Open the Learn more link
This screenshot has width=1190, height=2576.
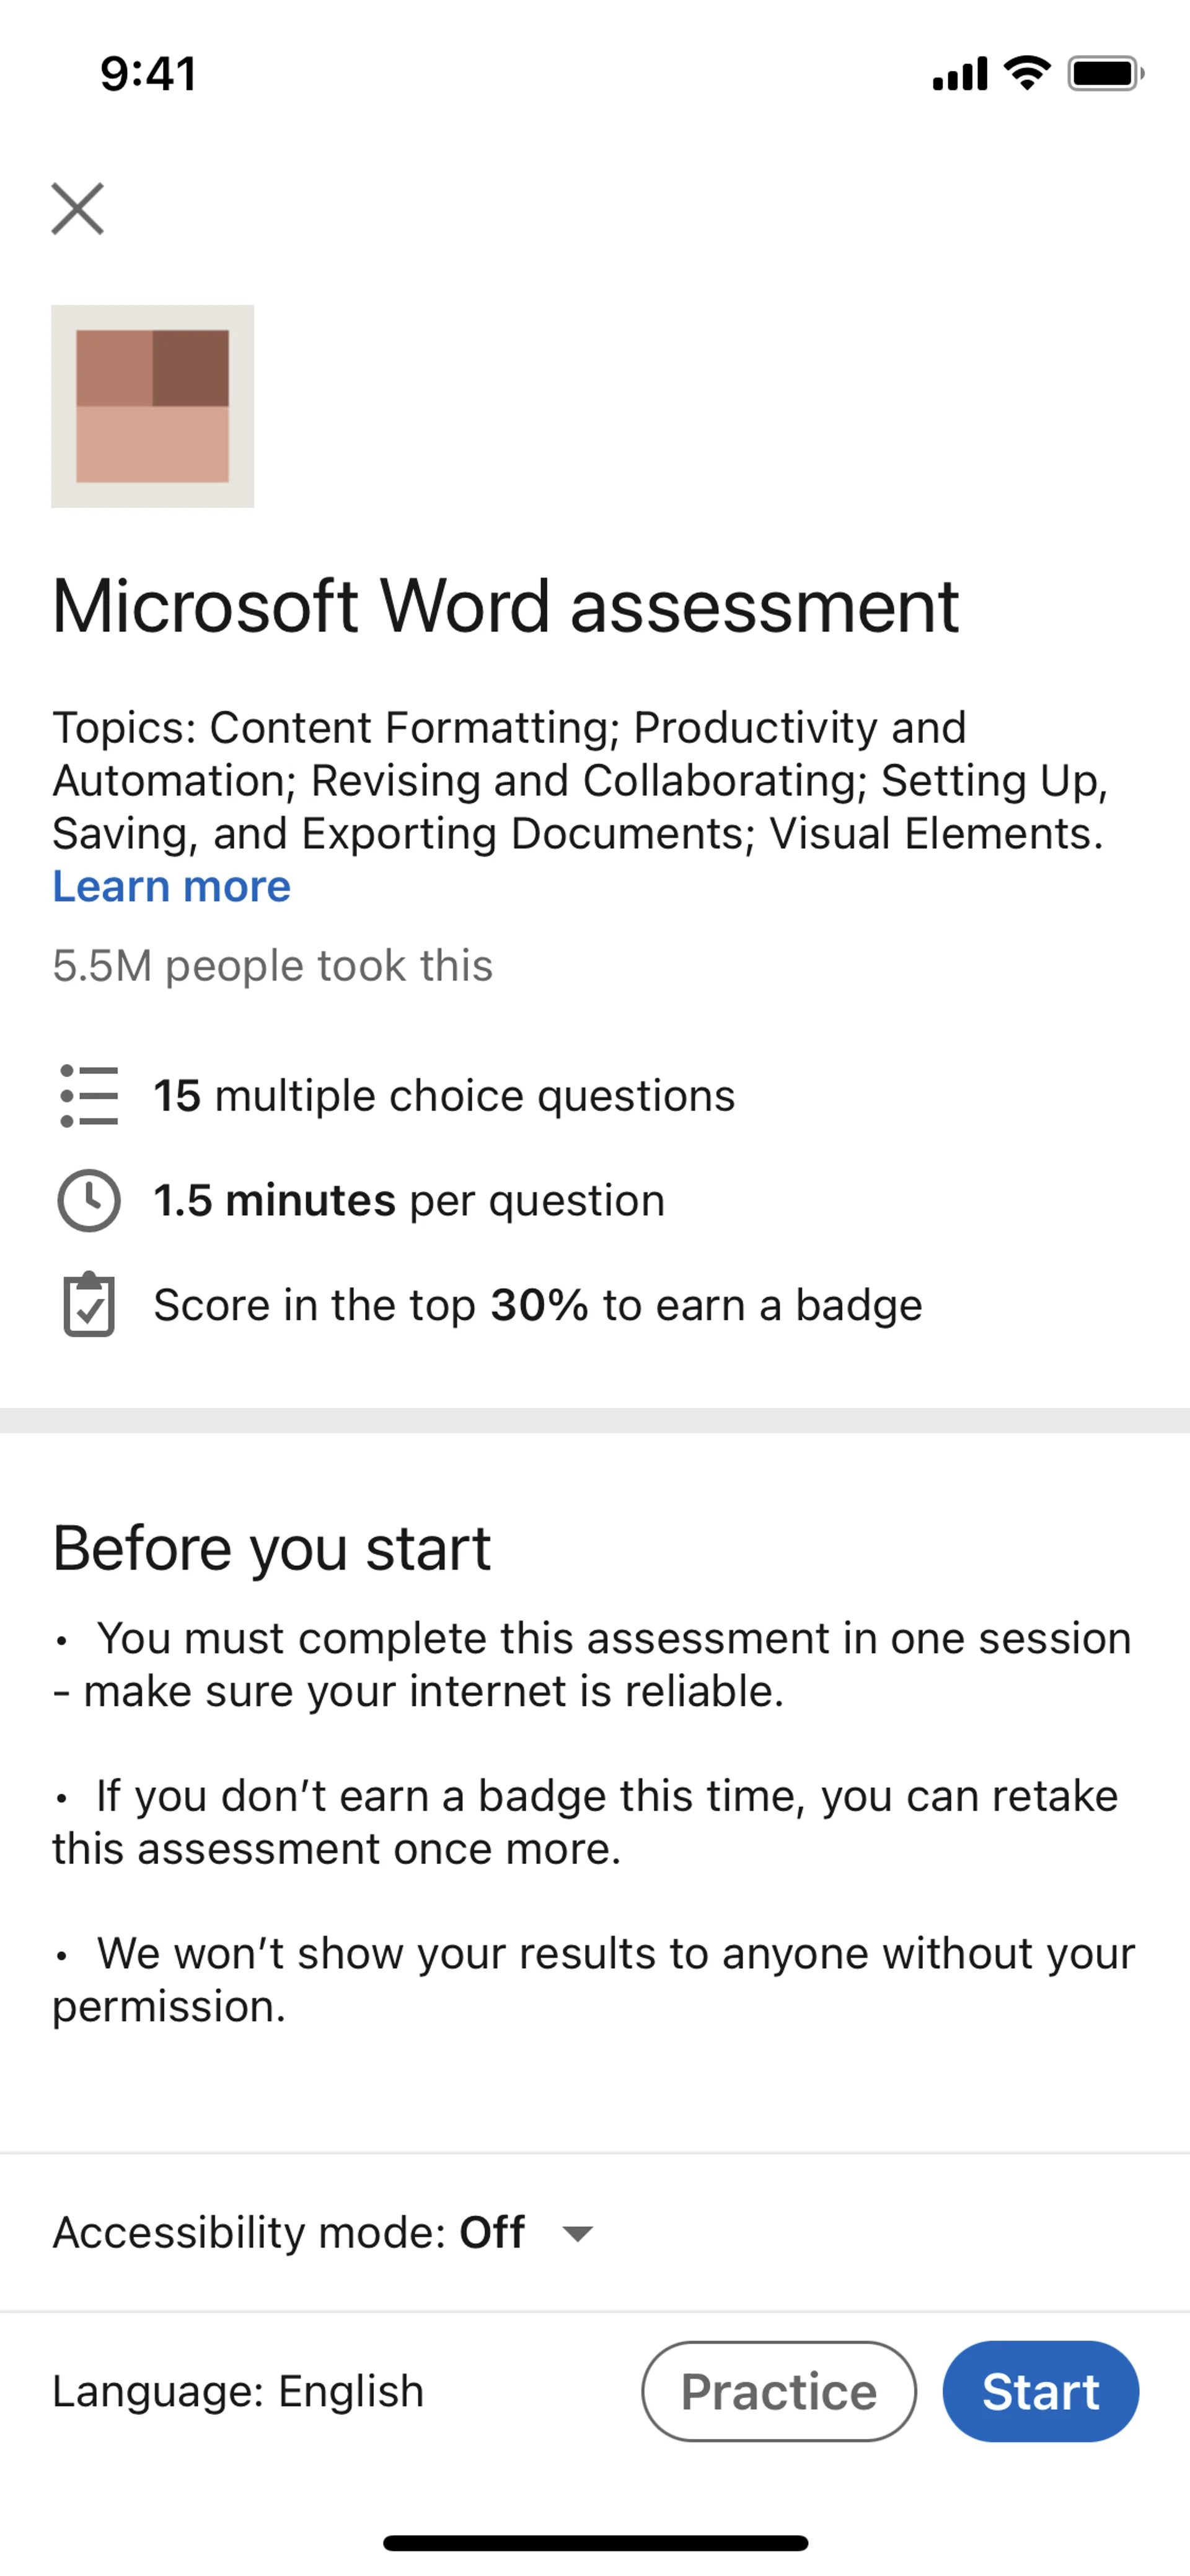click(171, 887)
